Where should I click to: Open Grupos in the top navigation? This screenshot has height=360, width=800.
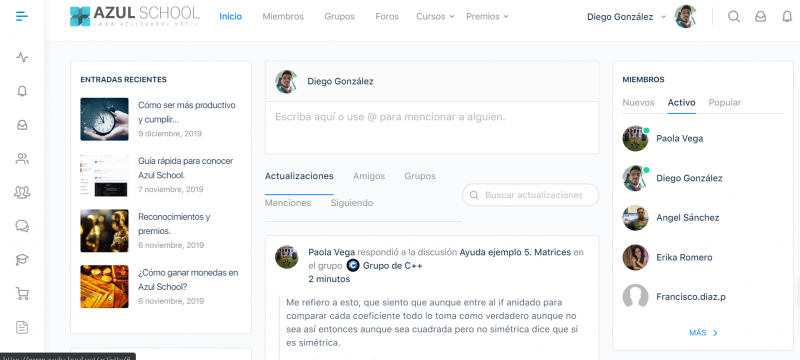(339, 16)
